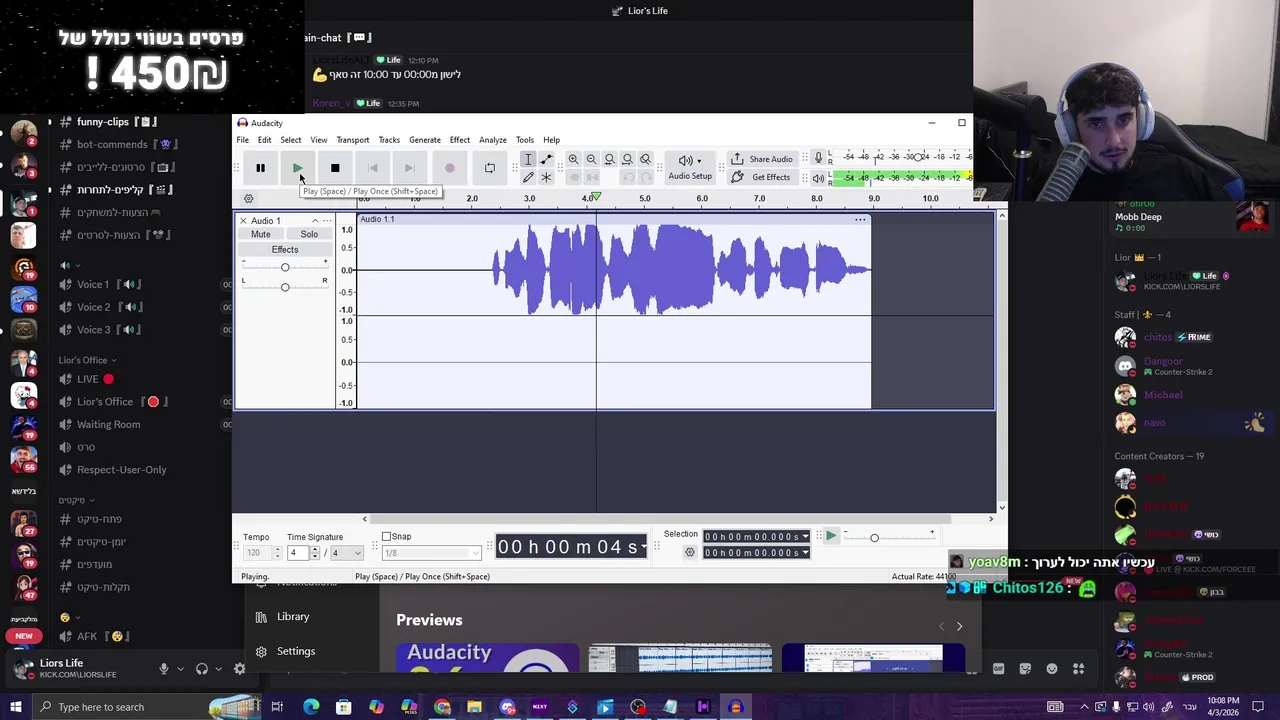Close the Audio 1 track with X
Image resolution: width=1280 pixels, height=720 pixels.
tap(243, 221)
